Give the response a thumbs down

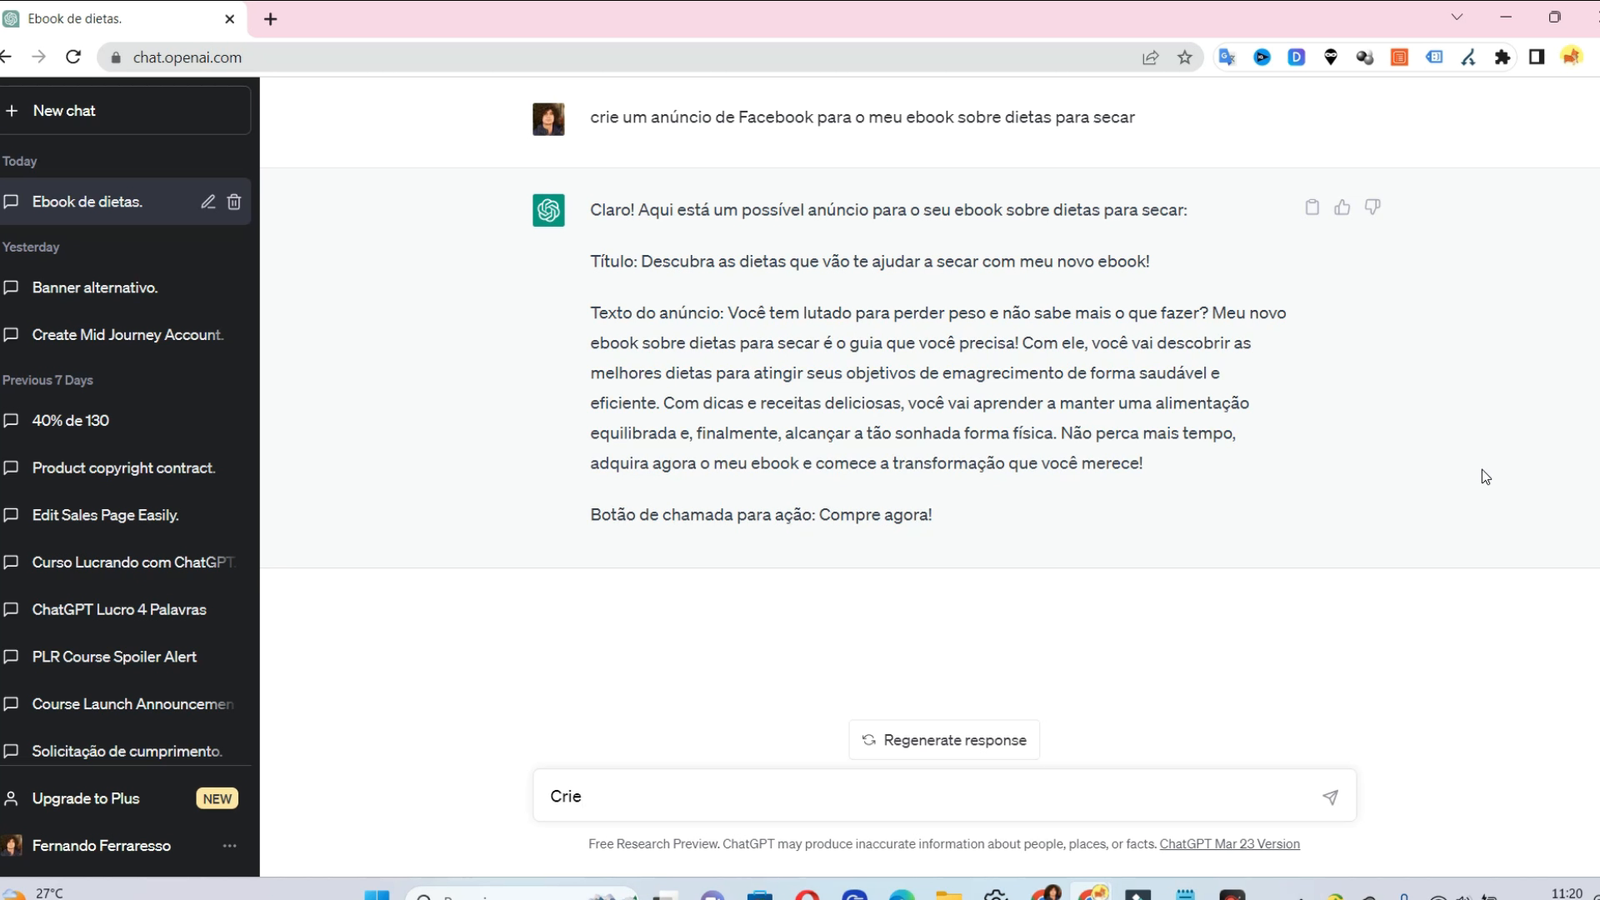point(1372,207)
